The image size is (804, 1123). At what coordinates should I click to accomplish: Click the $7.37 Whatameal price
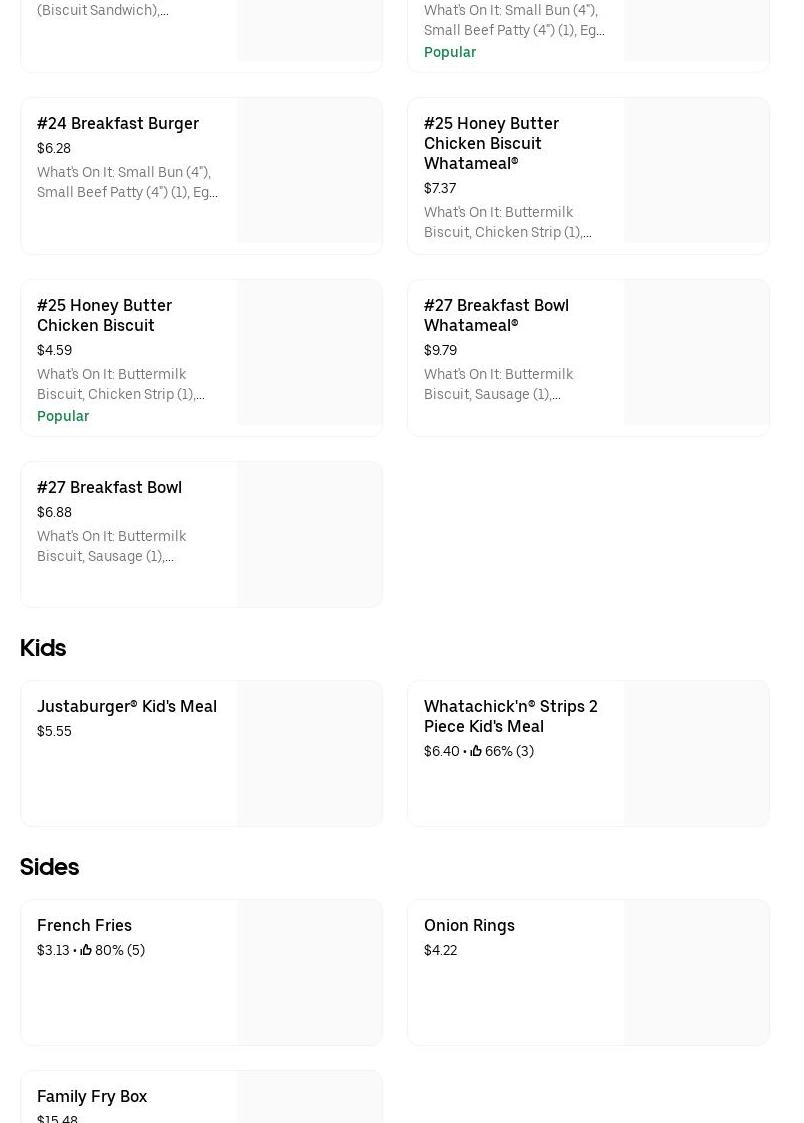pos(440,188)
